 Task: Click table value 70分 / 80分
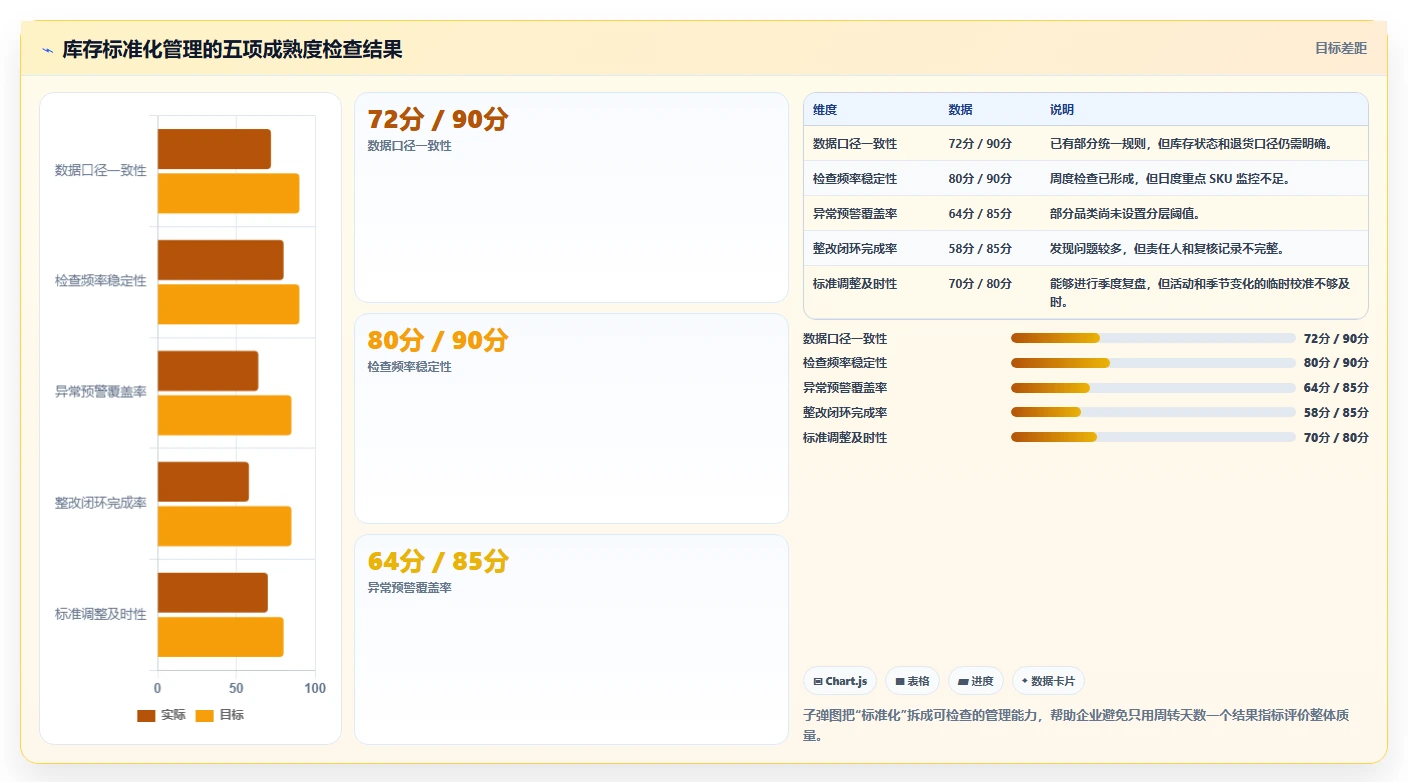click(980, 284)
